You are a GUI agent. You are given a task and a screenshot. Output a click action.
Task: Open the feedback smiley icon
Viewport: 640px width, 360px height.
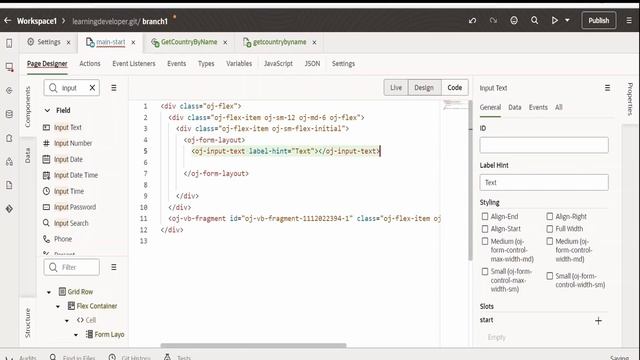(514, 20)
